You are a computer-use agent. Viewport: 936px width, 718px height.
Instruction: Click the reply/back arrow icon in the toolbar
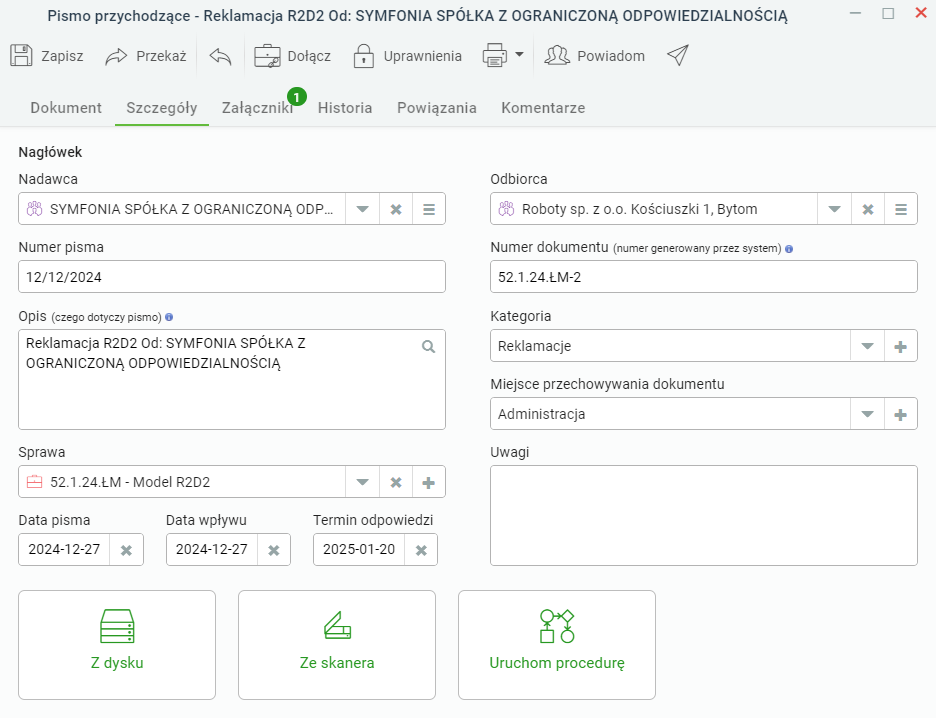[220, 56]
